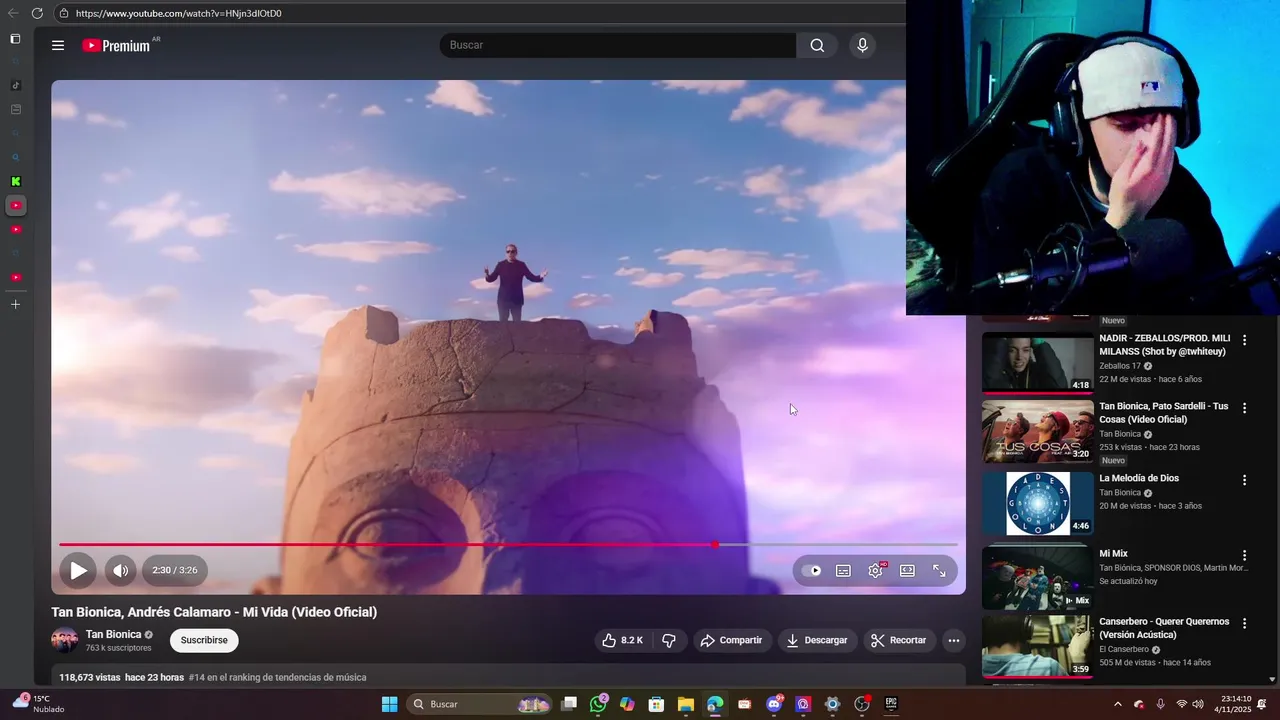Screen dimensions: 1280x720
Task: Open WhatsApp from the taskbar
Action: pyautogui.click(x=598, y=704)
